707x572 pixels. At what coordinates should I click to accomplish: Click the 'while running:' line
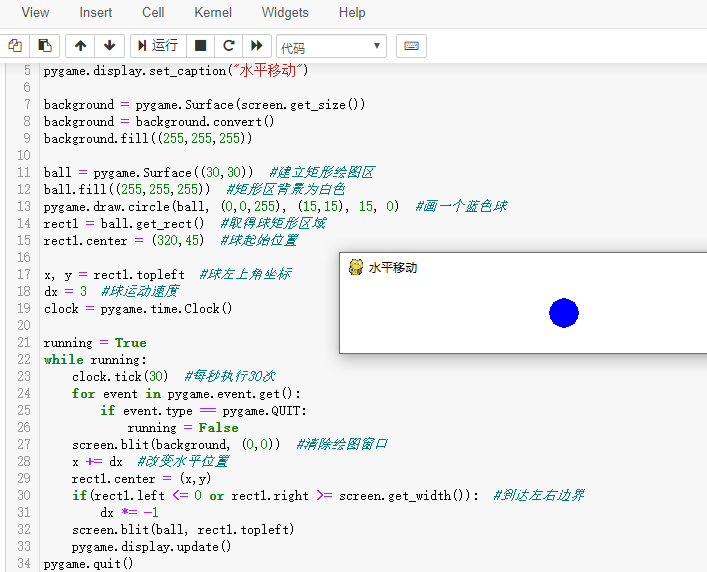click(x=95, y=360)
